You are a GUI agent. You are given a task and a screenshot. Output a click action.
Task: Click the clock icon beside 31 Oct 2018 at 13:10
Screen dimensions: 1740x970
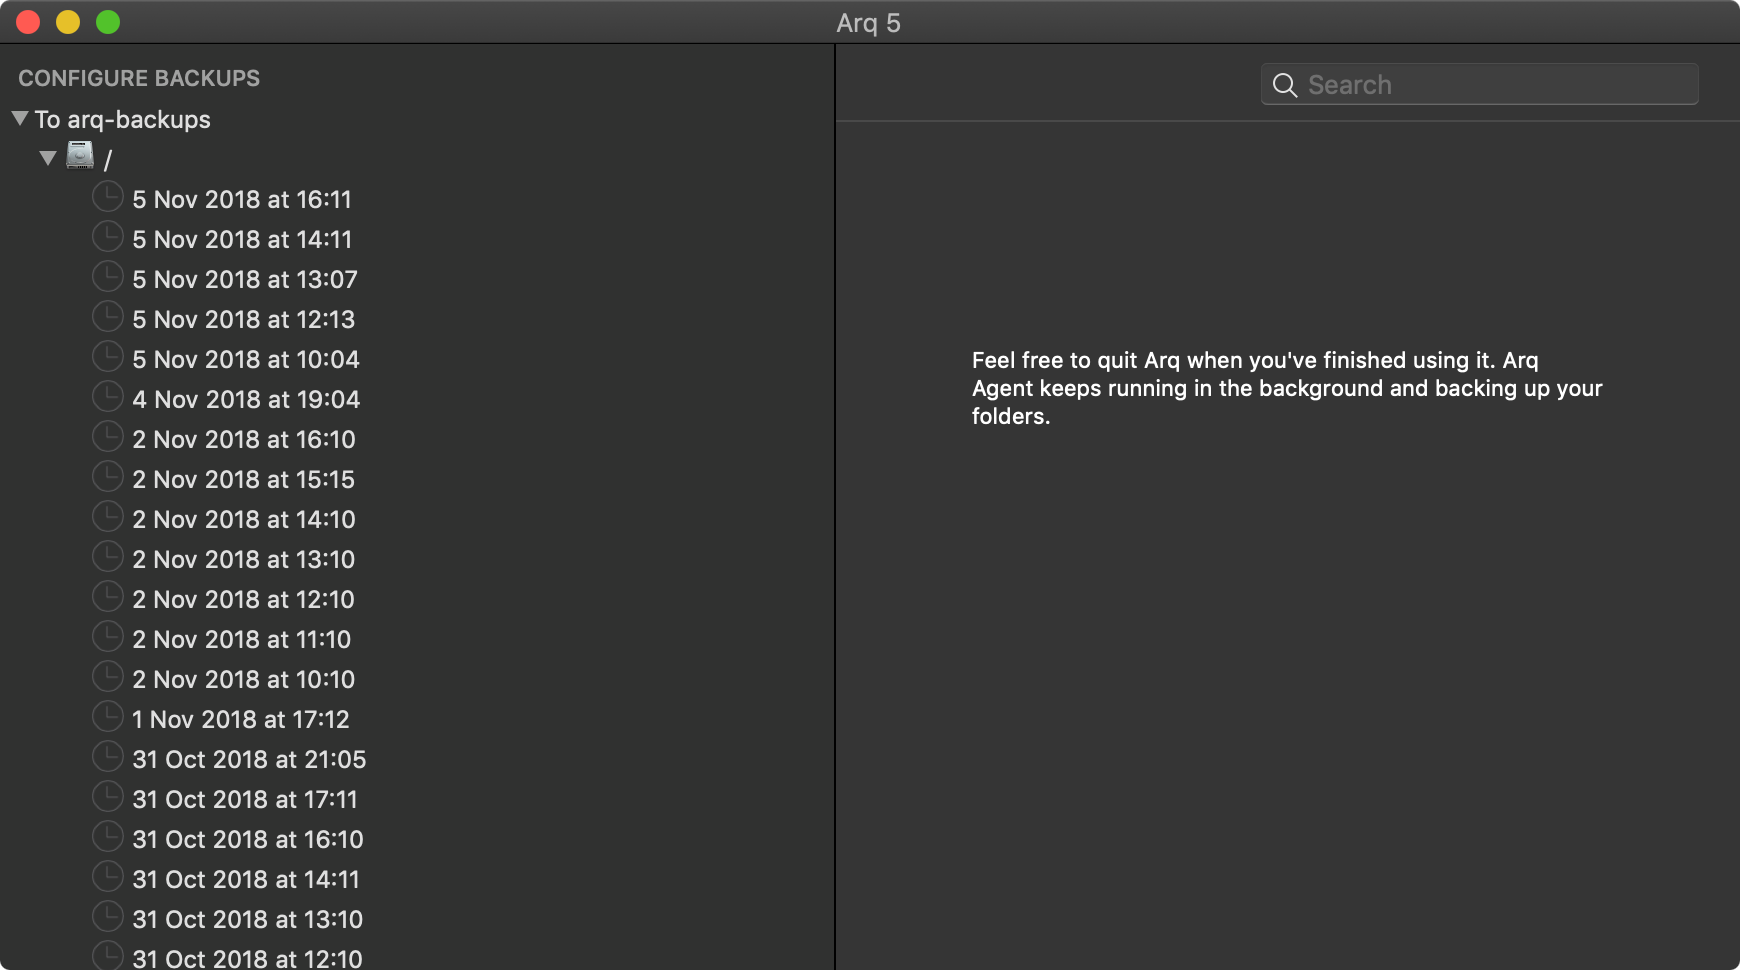[x=108, y=917]
